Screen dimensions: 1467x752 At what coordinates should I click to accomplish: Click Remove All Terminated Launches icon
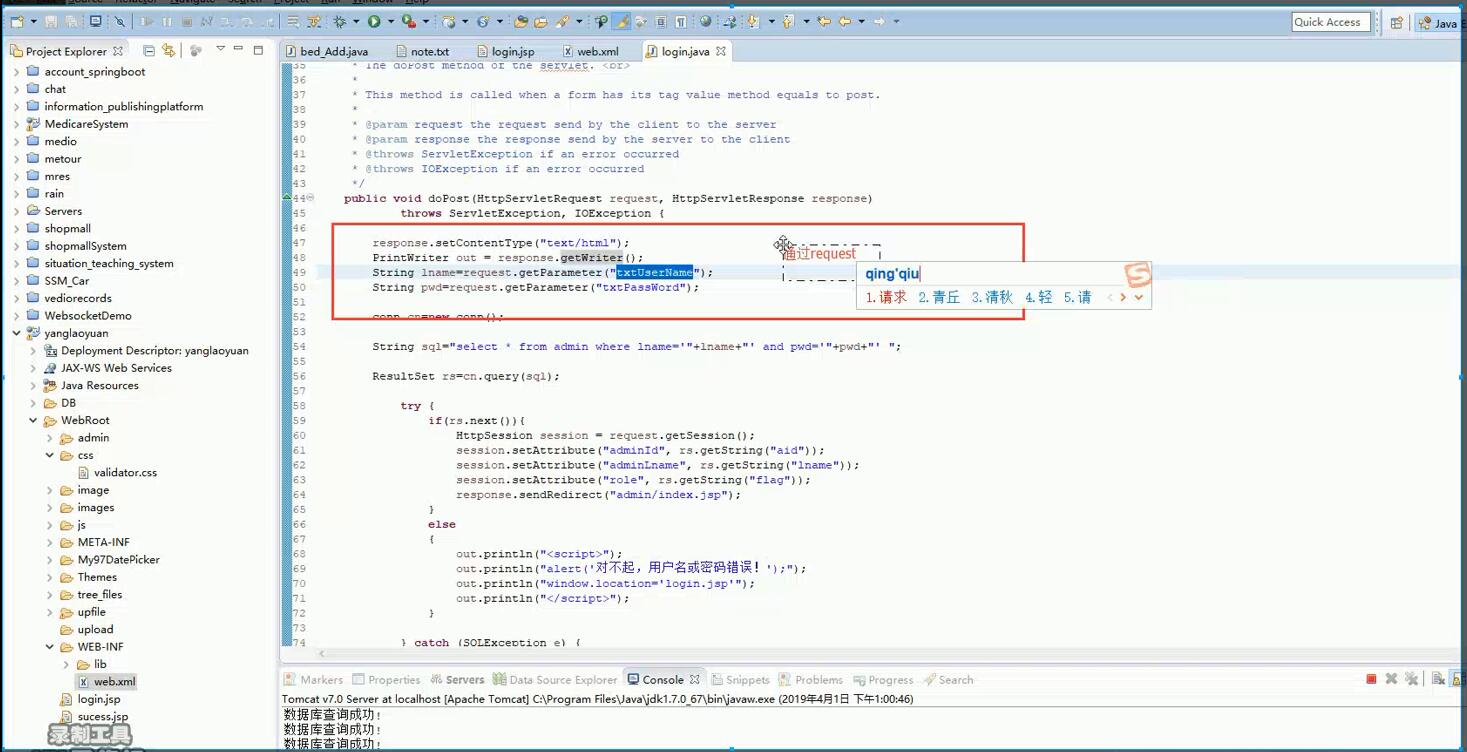click(1411, 679)
